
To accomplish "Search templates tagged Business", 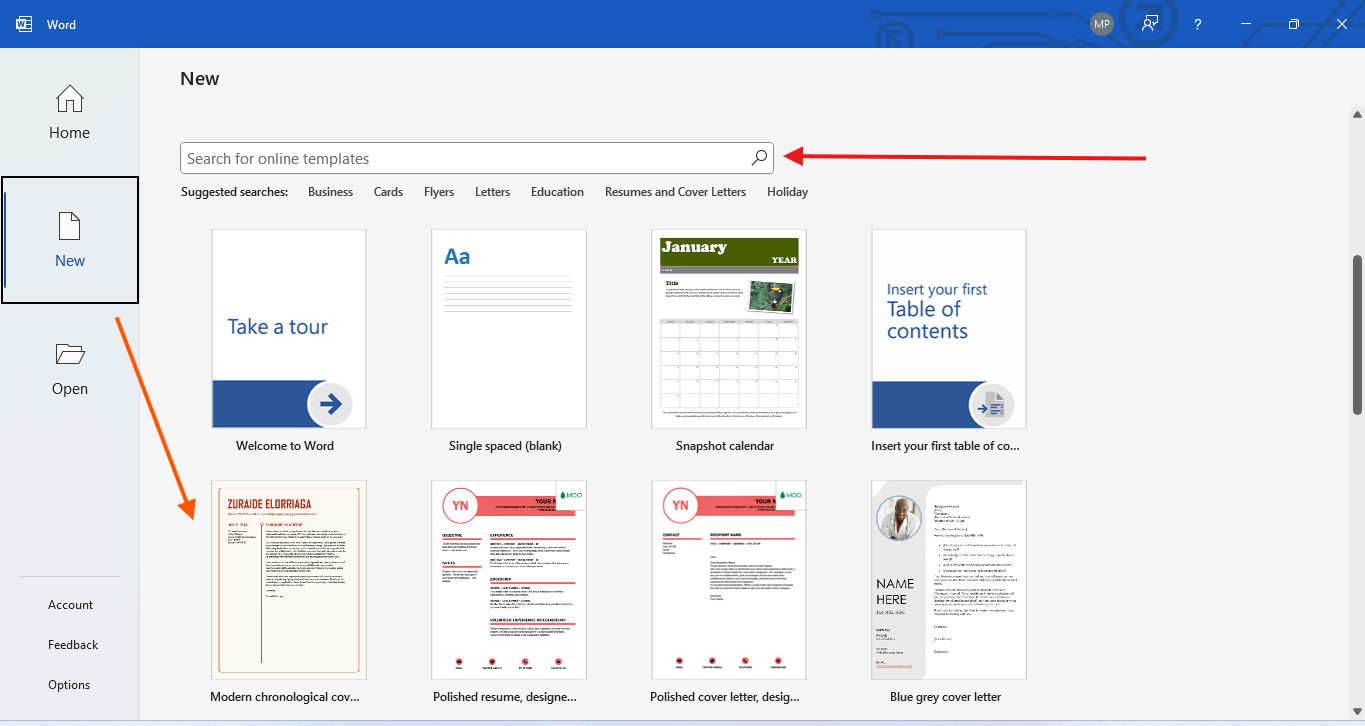I will (330, 191).
